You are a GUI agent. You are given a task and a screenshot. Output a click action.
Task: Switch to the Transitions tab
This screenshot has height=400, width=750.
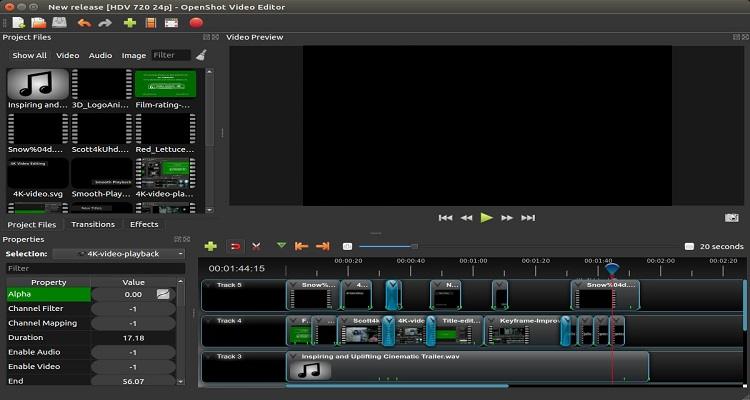(93, 224)
